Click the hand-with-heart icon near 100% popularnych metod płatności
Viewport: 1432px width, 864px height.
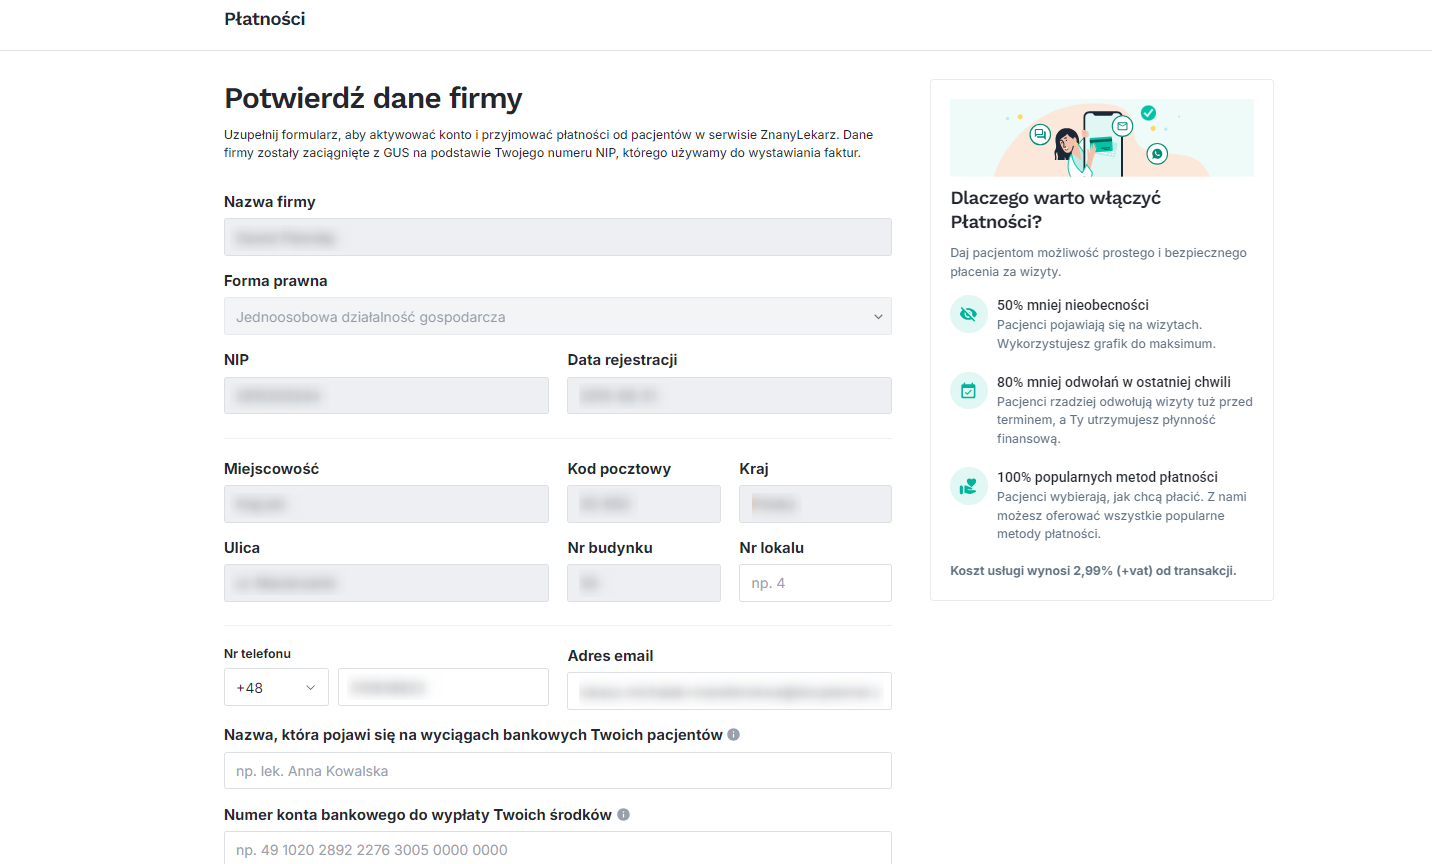(968, 486)
